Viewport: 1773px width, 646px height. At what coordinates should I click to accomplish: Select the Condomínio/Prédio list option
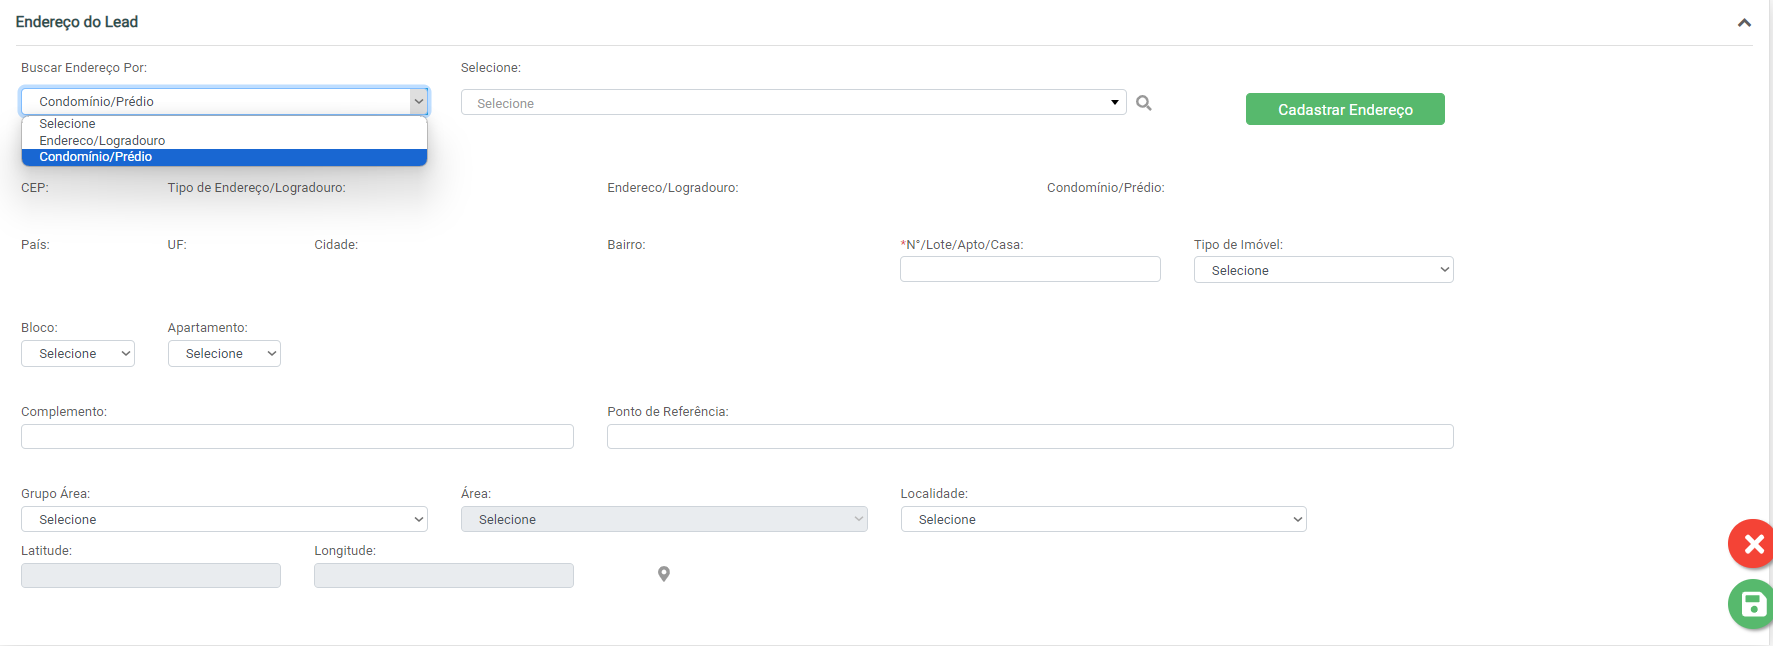point(96,157)
